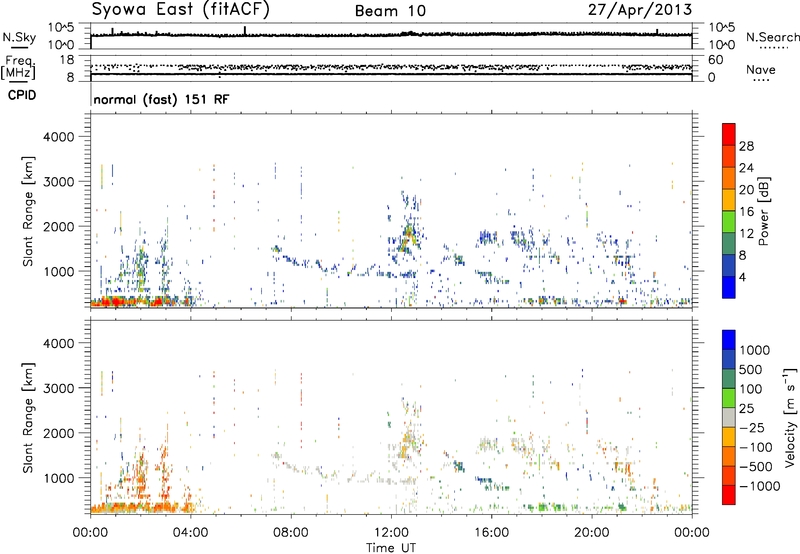Click the gray segment of velocity colorbar

(729, 417)
